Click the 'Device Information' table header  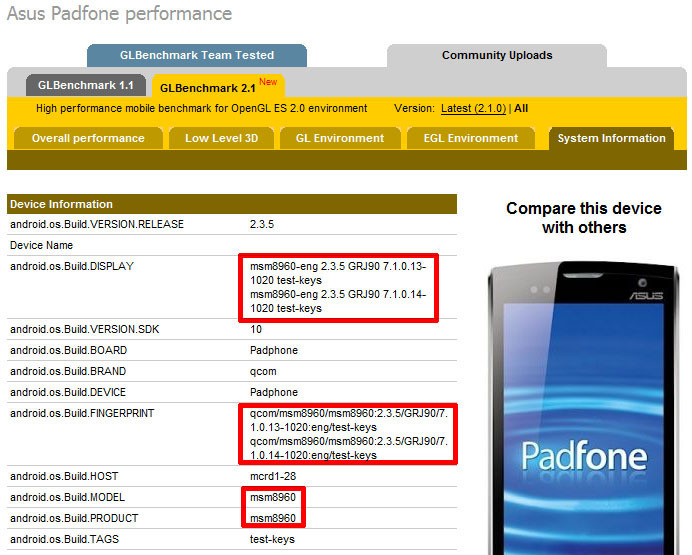point(232,204)
